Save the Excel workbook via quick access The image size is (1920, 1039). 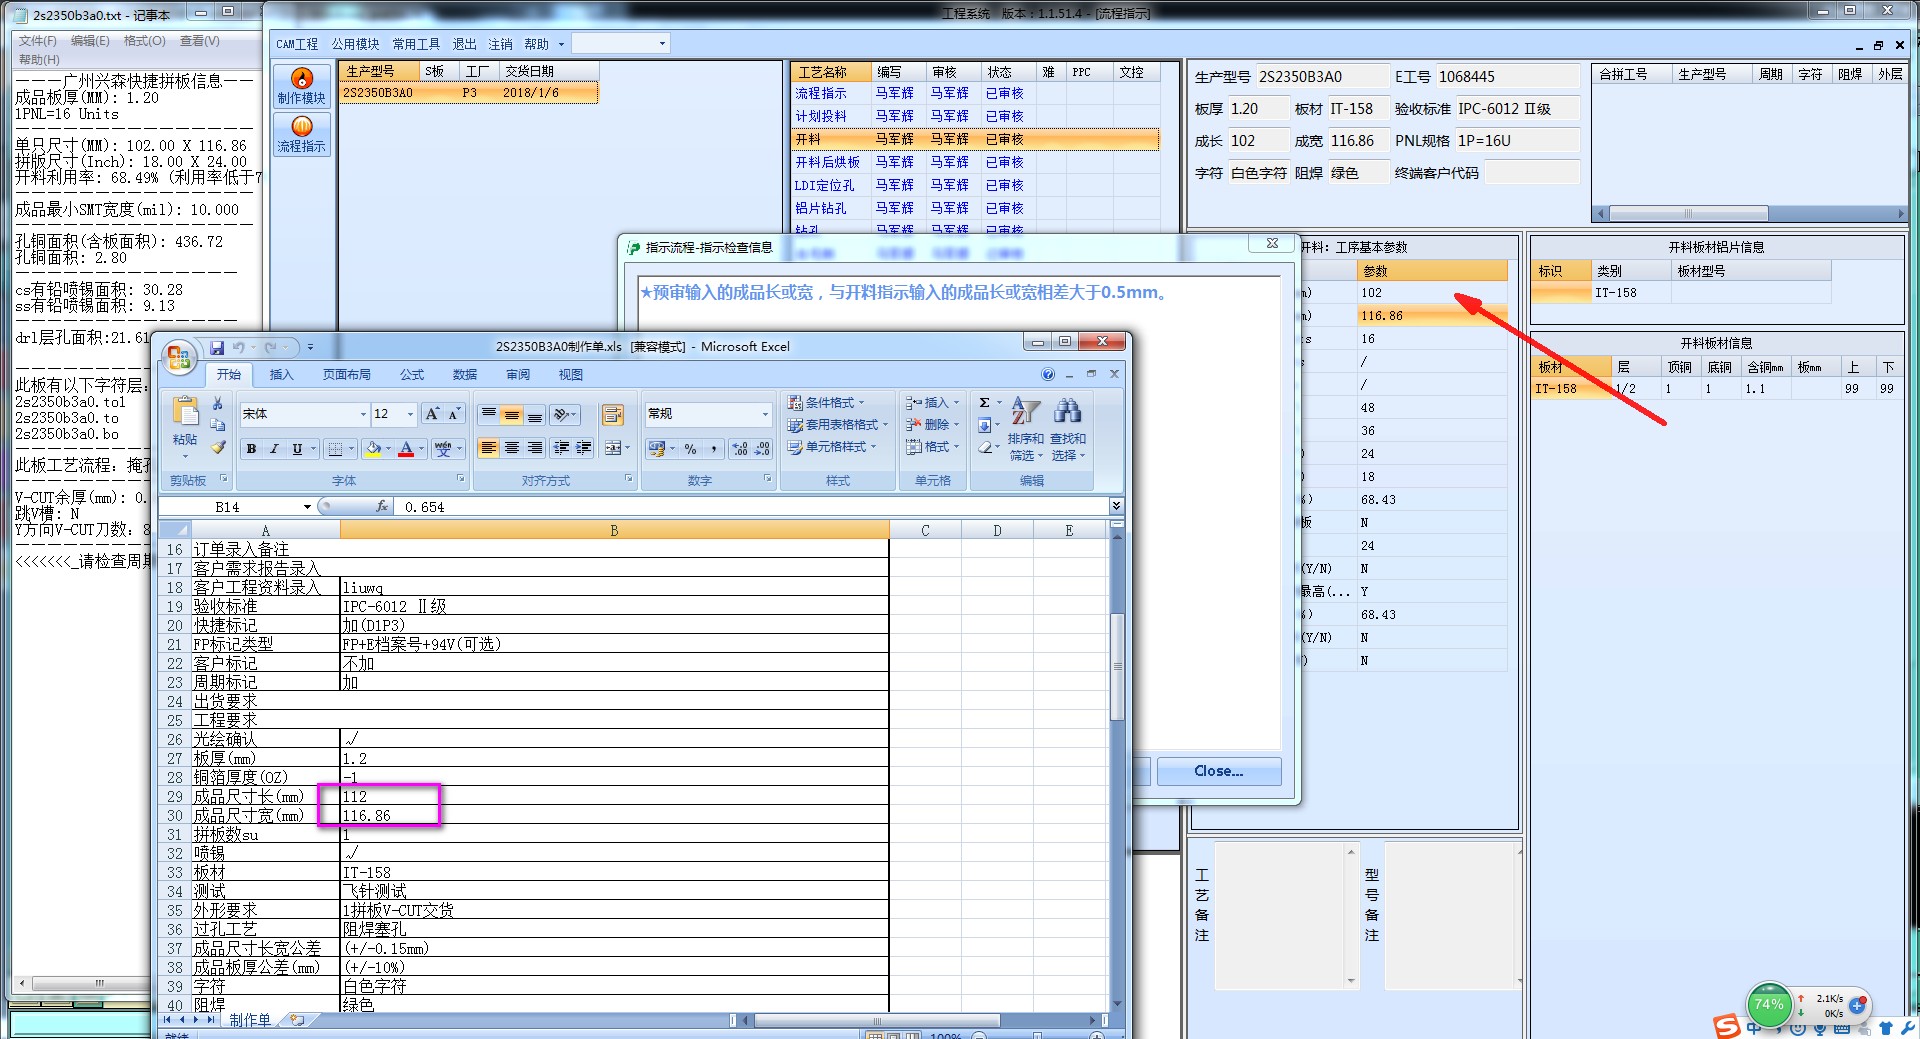[x=217, y=347]
